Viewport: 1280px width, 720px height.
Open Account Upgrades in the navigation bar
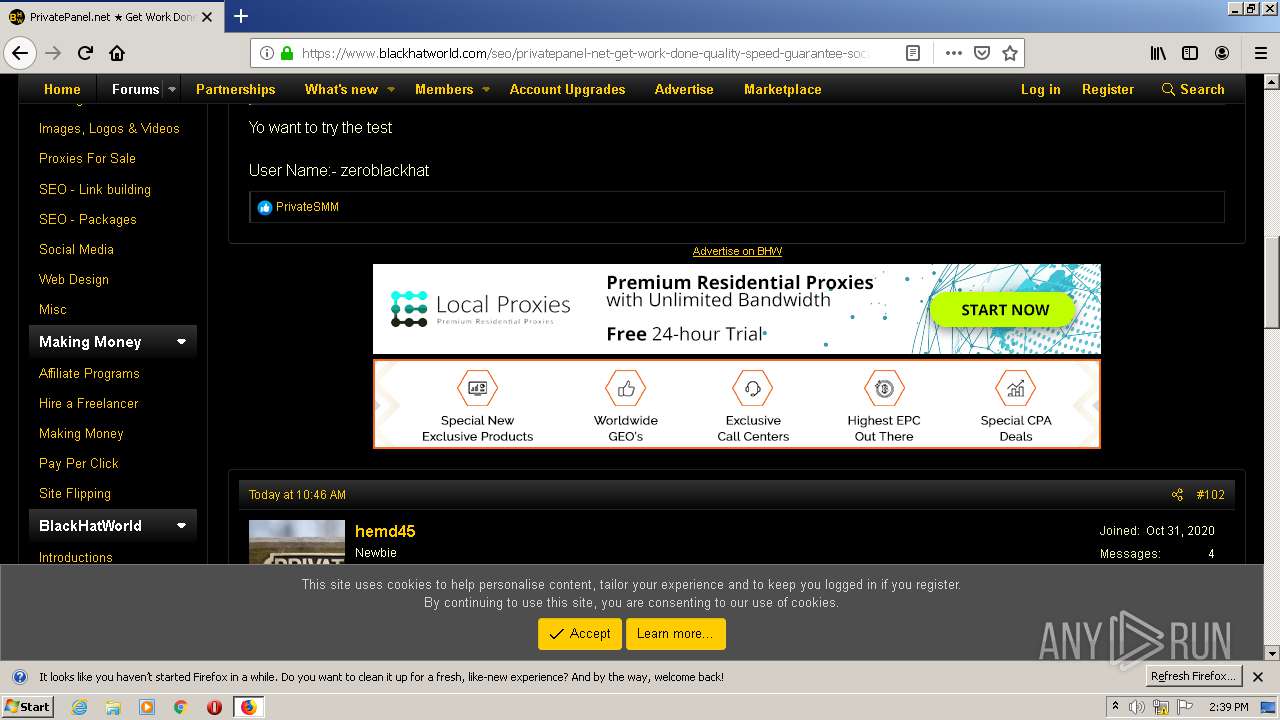[x=567, y=89]
